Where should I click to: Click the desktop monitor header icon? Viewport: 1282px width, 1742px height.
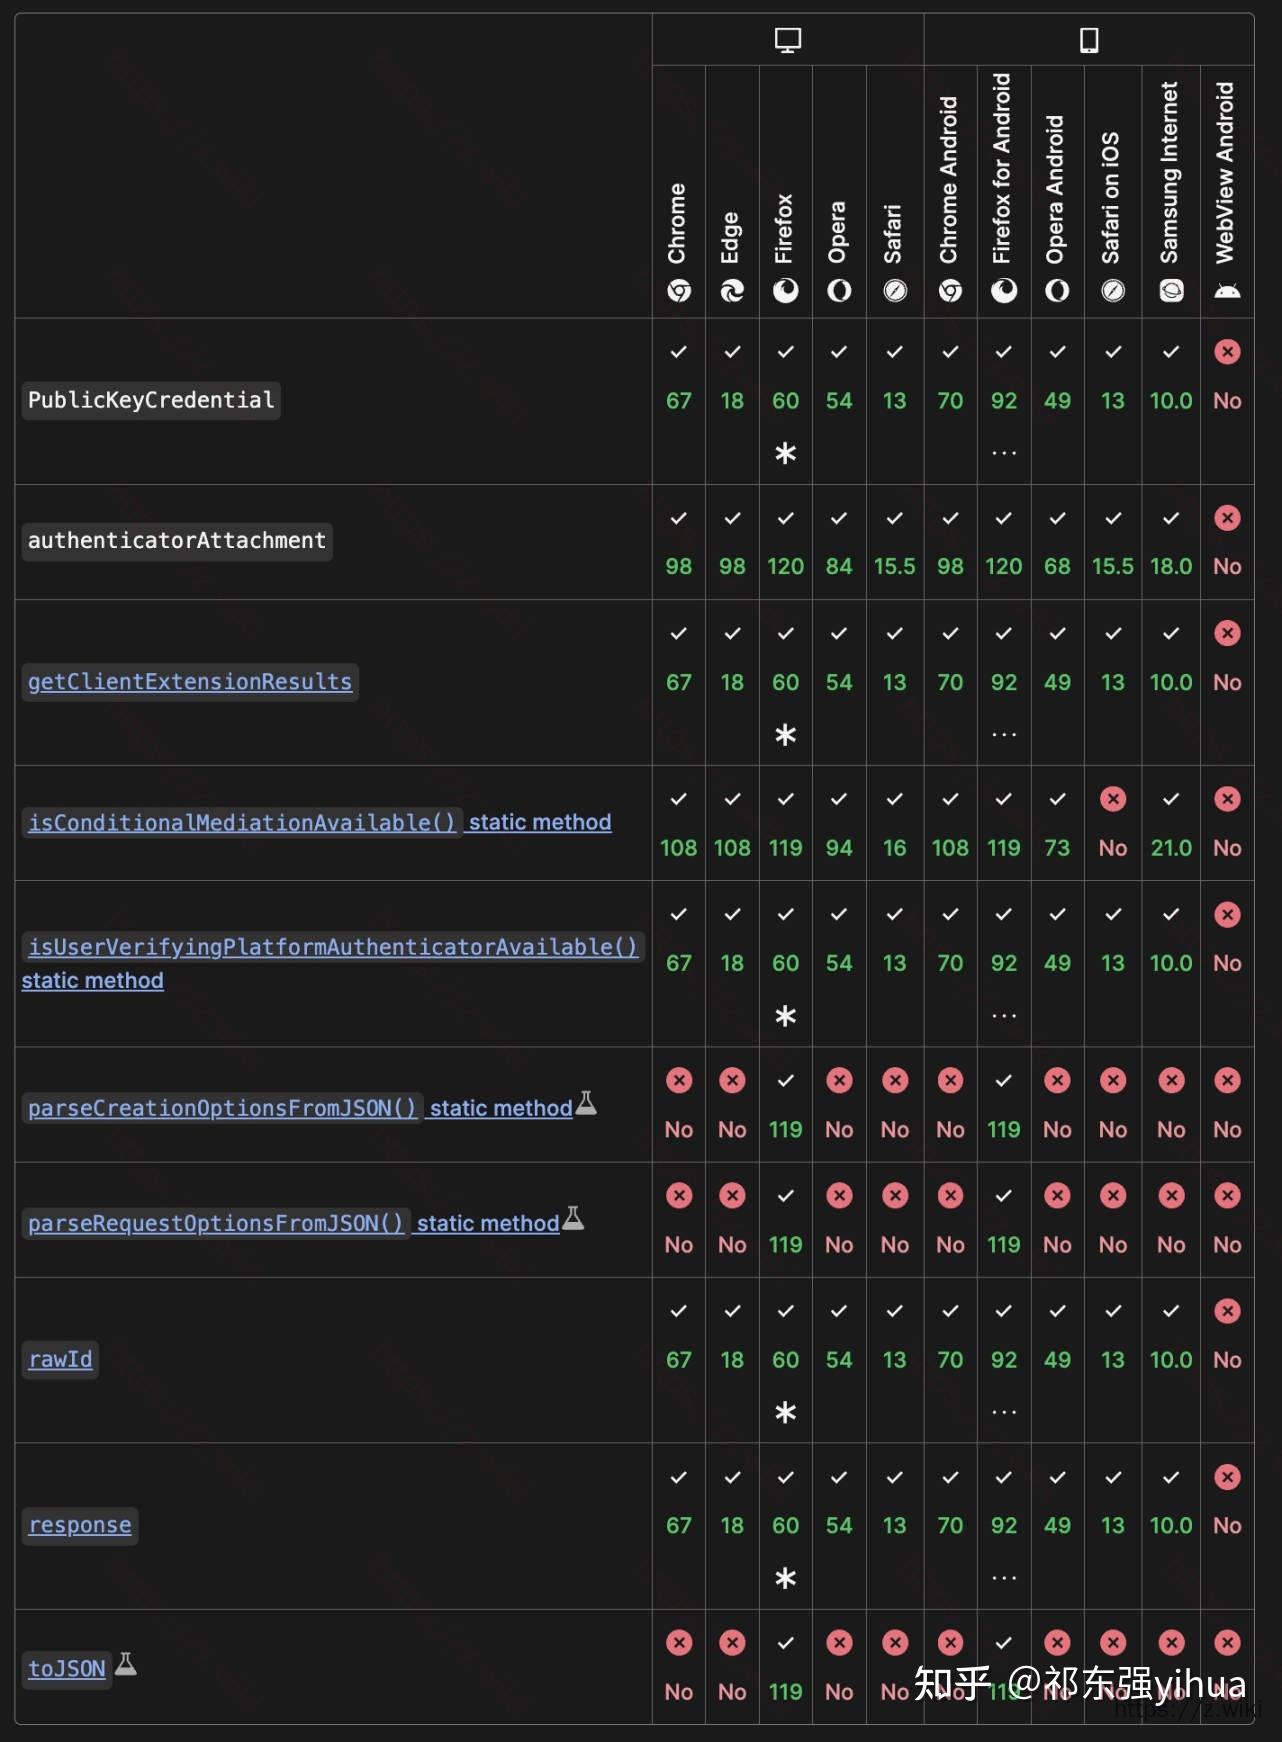click(788, 39)
